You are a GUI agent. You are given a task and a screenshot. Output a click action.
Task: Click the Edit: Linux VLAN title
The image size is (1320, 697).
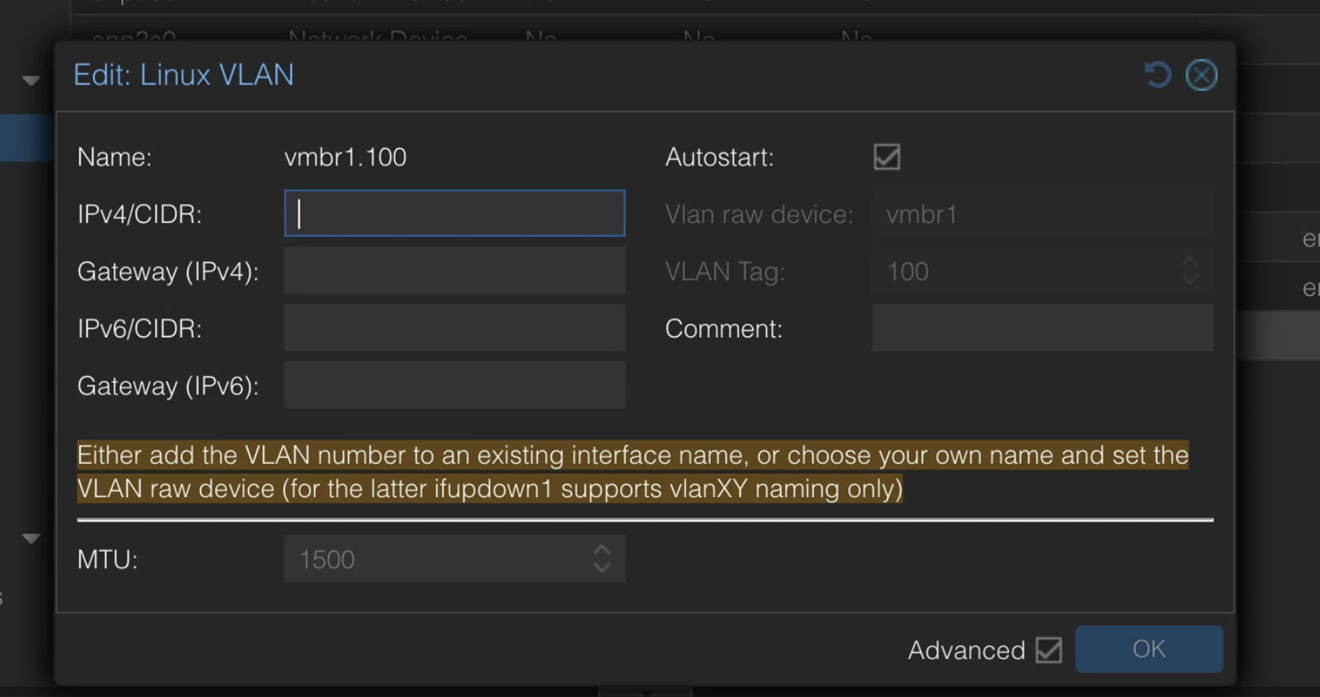pyautogui.click(x=184, y=75)
